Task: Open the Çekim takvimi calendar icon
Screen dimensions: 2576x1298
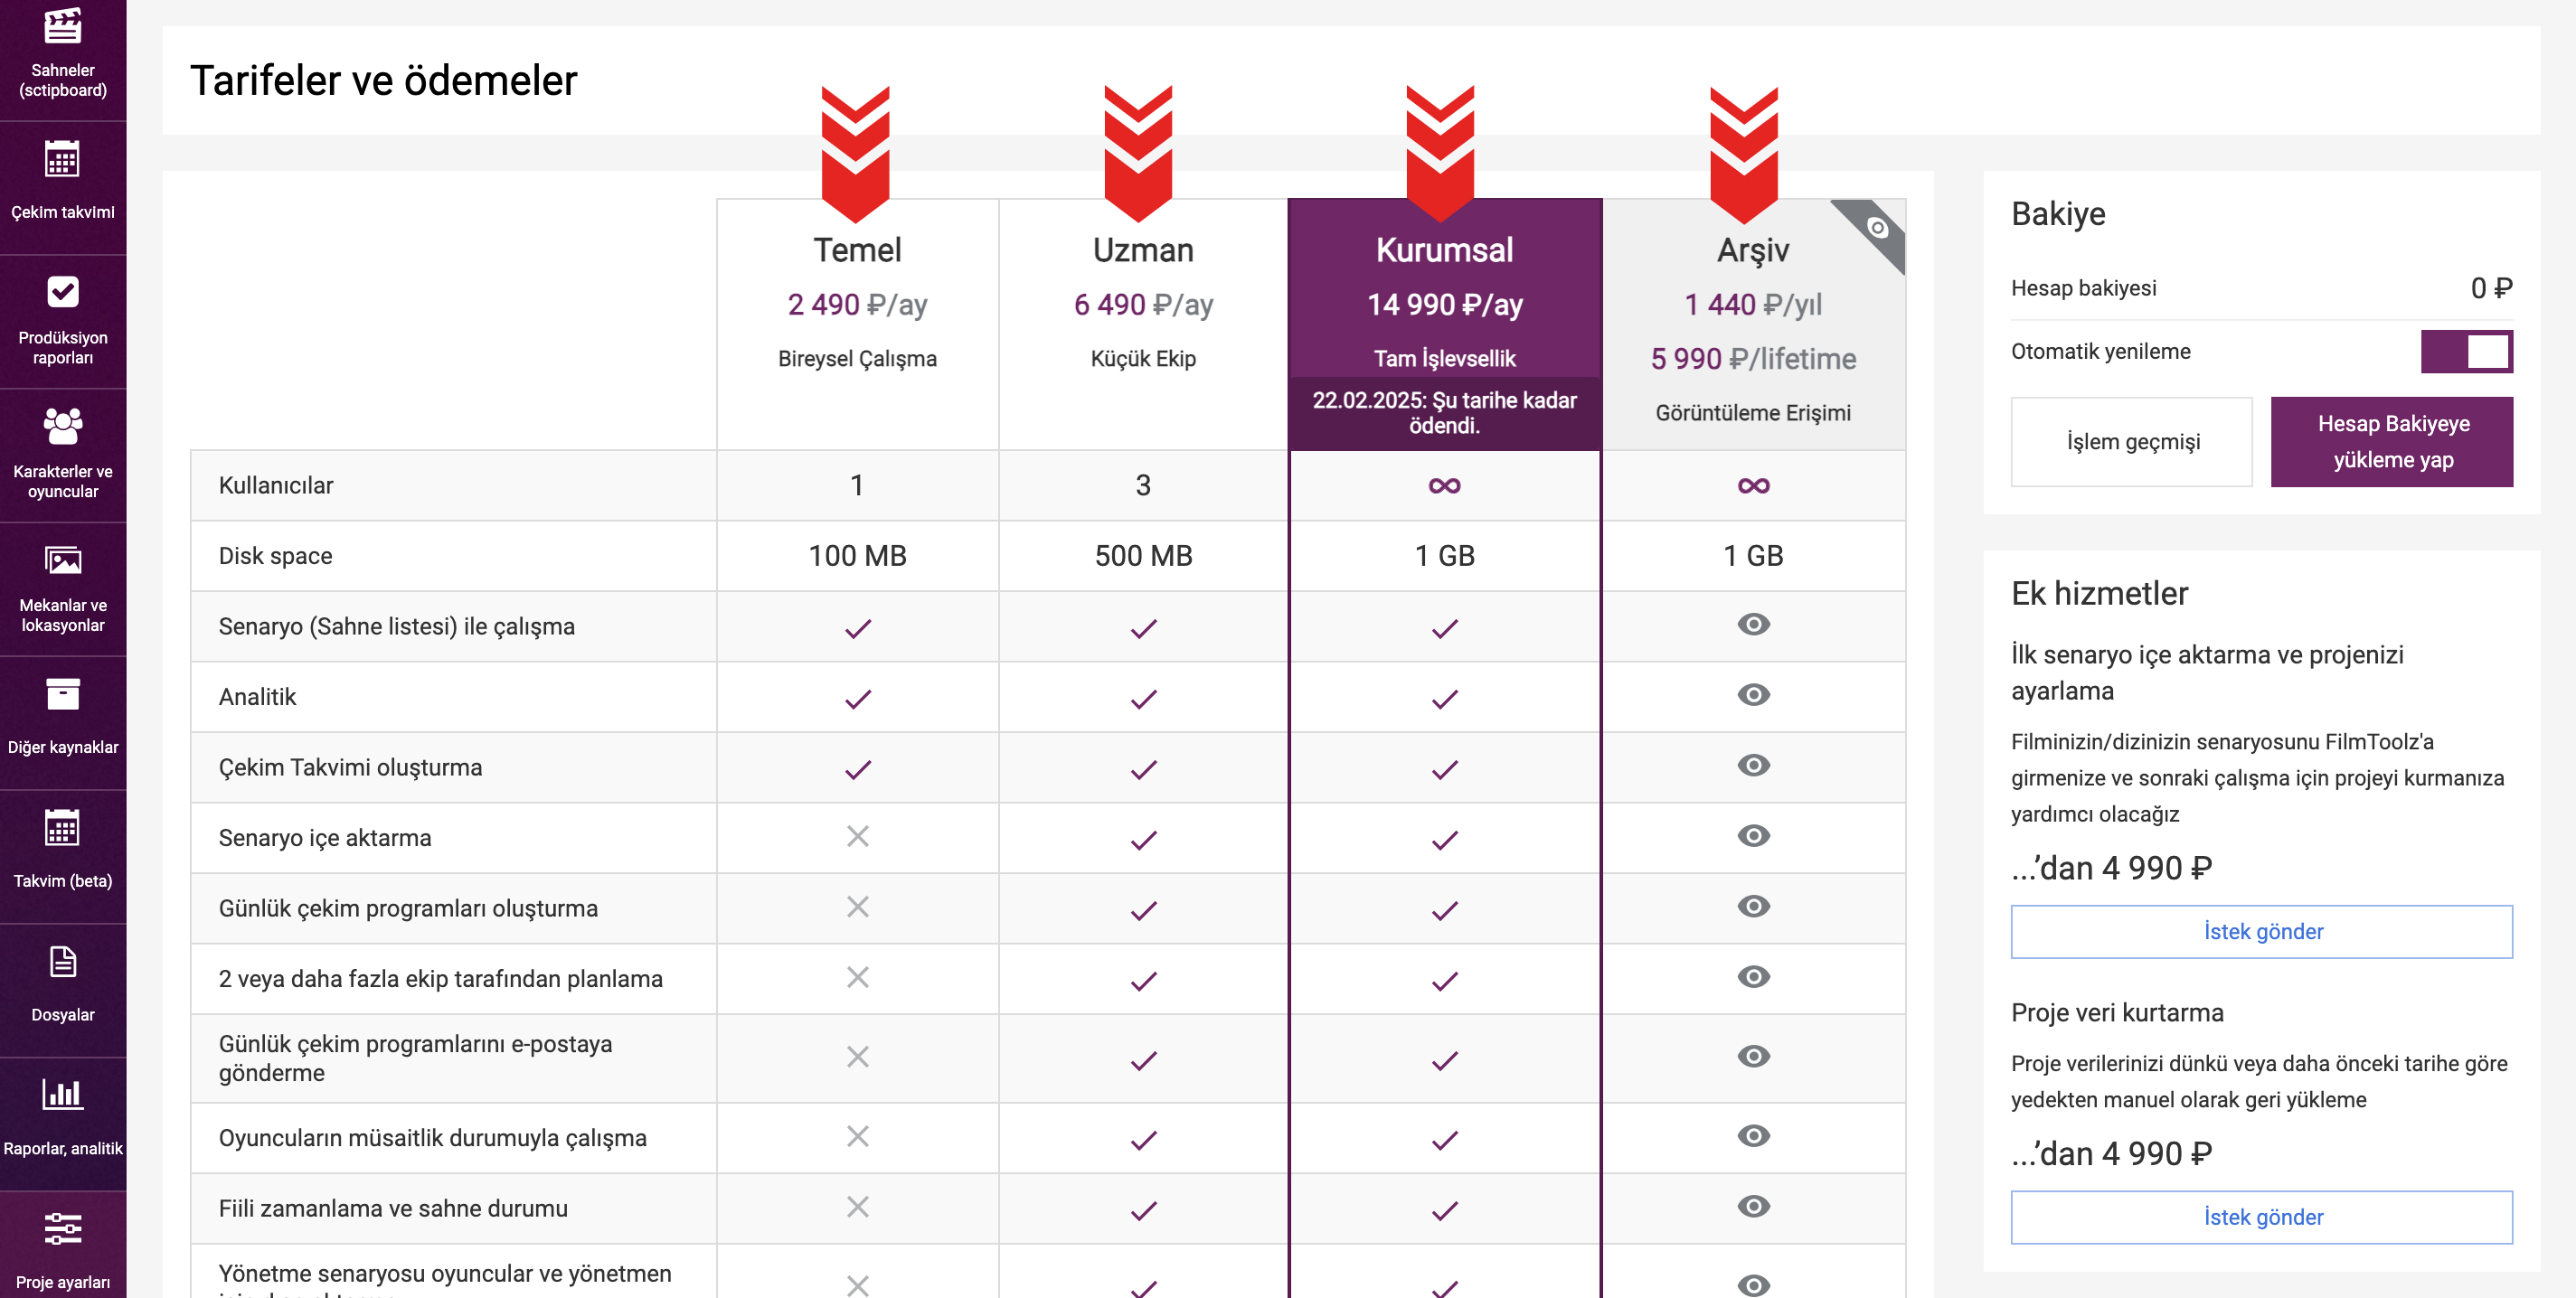Action: pyautogui.click(x=62, y=159)
